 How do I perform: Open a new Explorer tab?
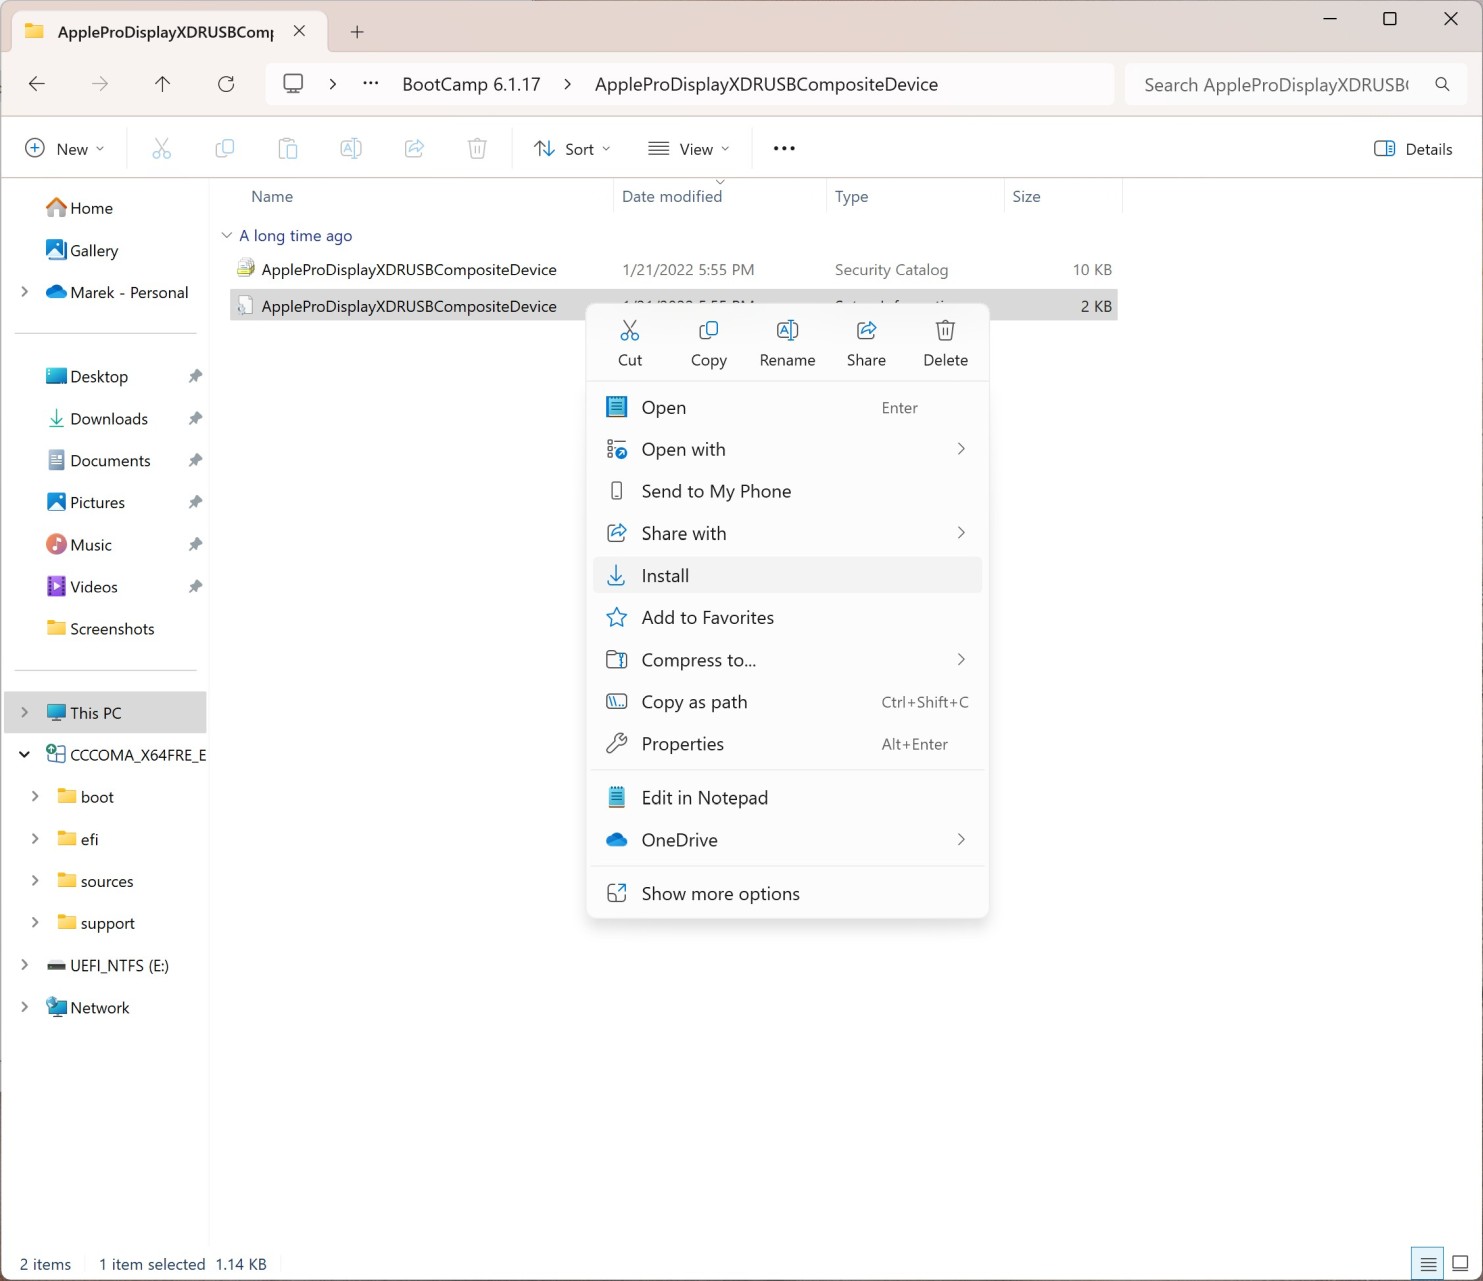tap(357, 32)
